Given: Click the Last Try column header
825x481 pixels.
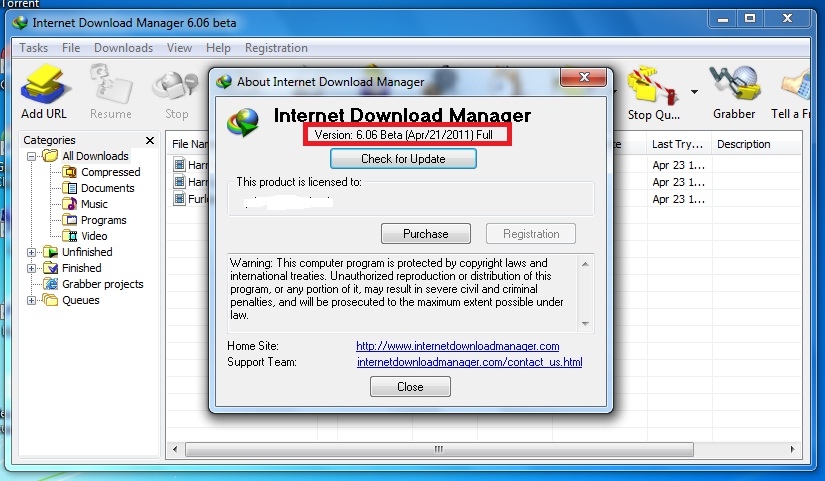Looking at the screenshot, I should [678, 144].
